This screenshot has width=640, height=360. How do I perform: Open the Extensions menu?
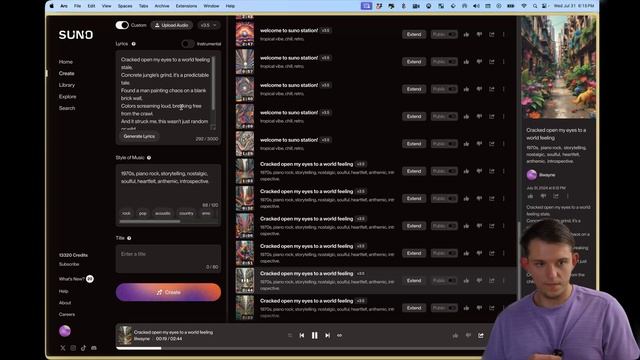tap(186, 6)
